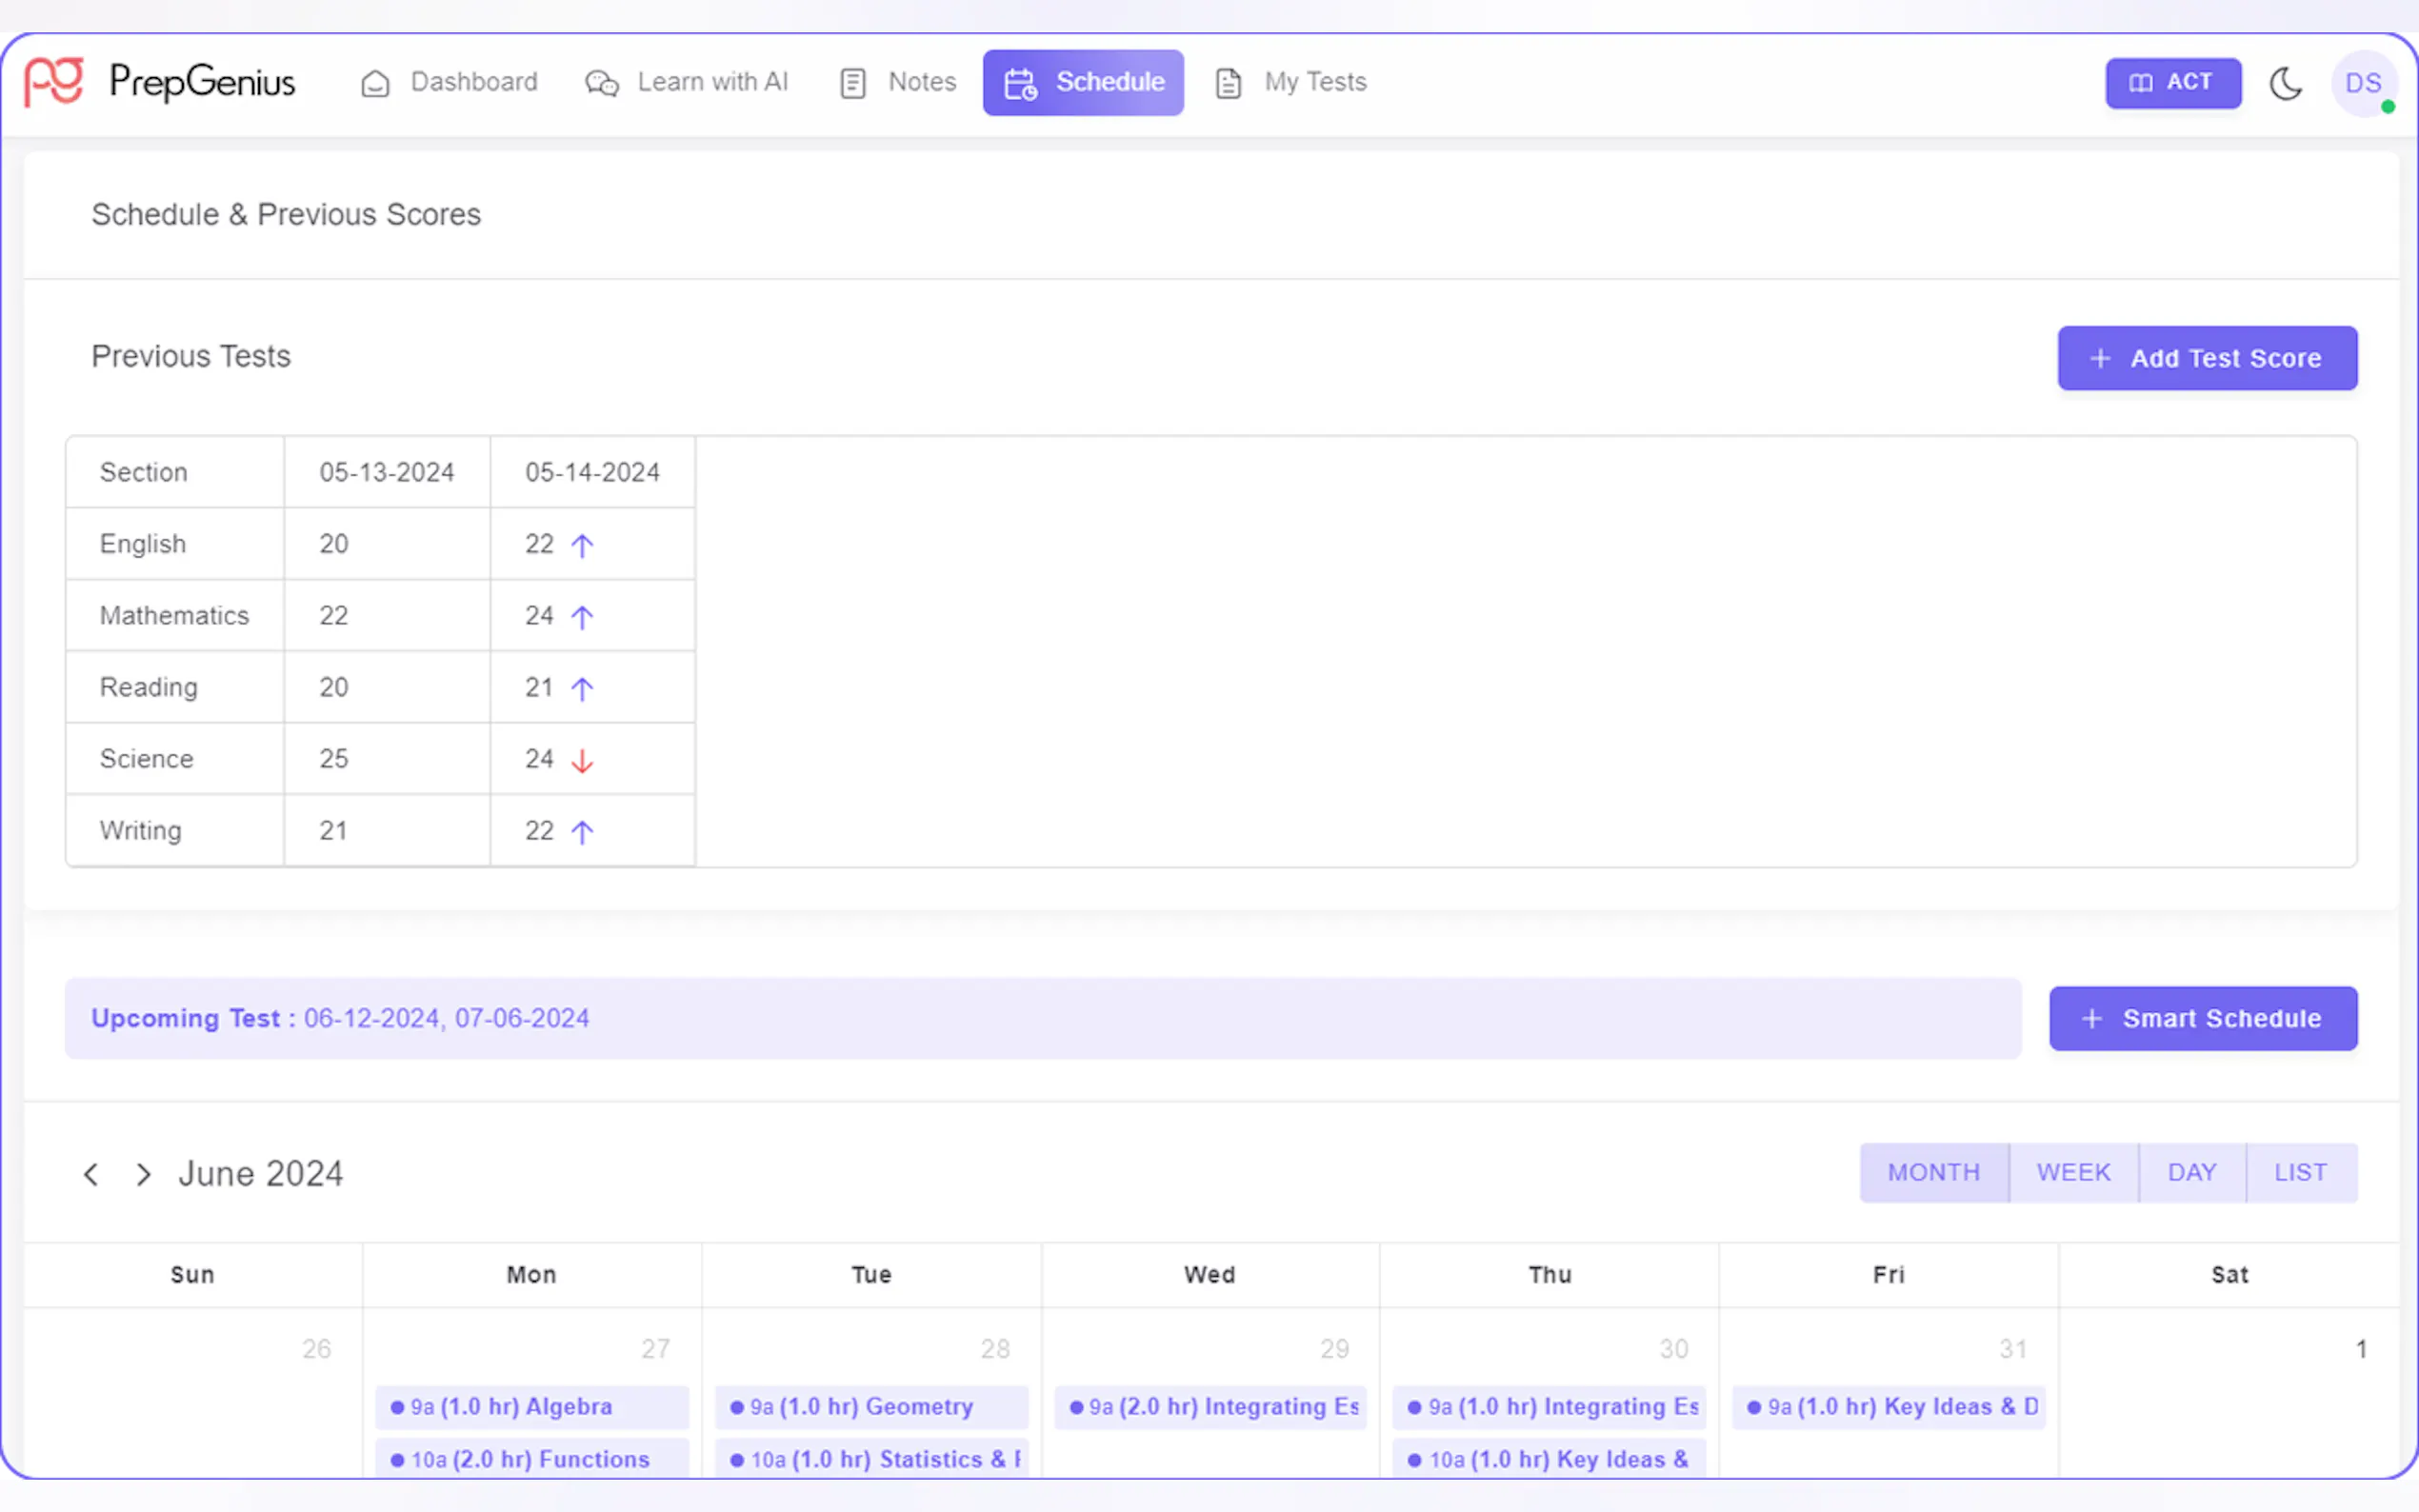Screen dimensions: 2419x1512
Task: Open the My Tests tab
Action: tap(1314, 82)
